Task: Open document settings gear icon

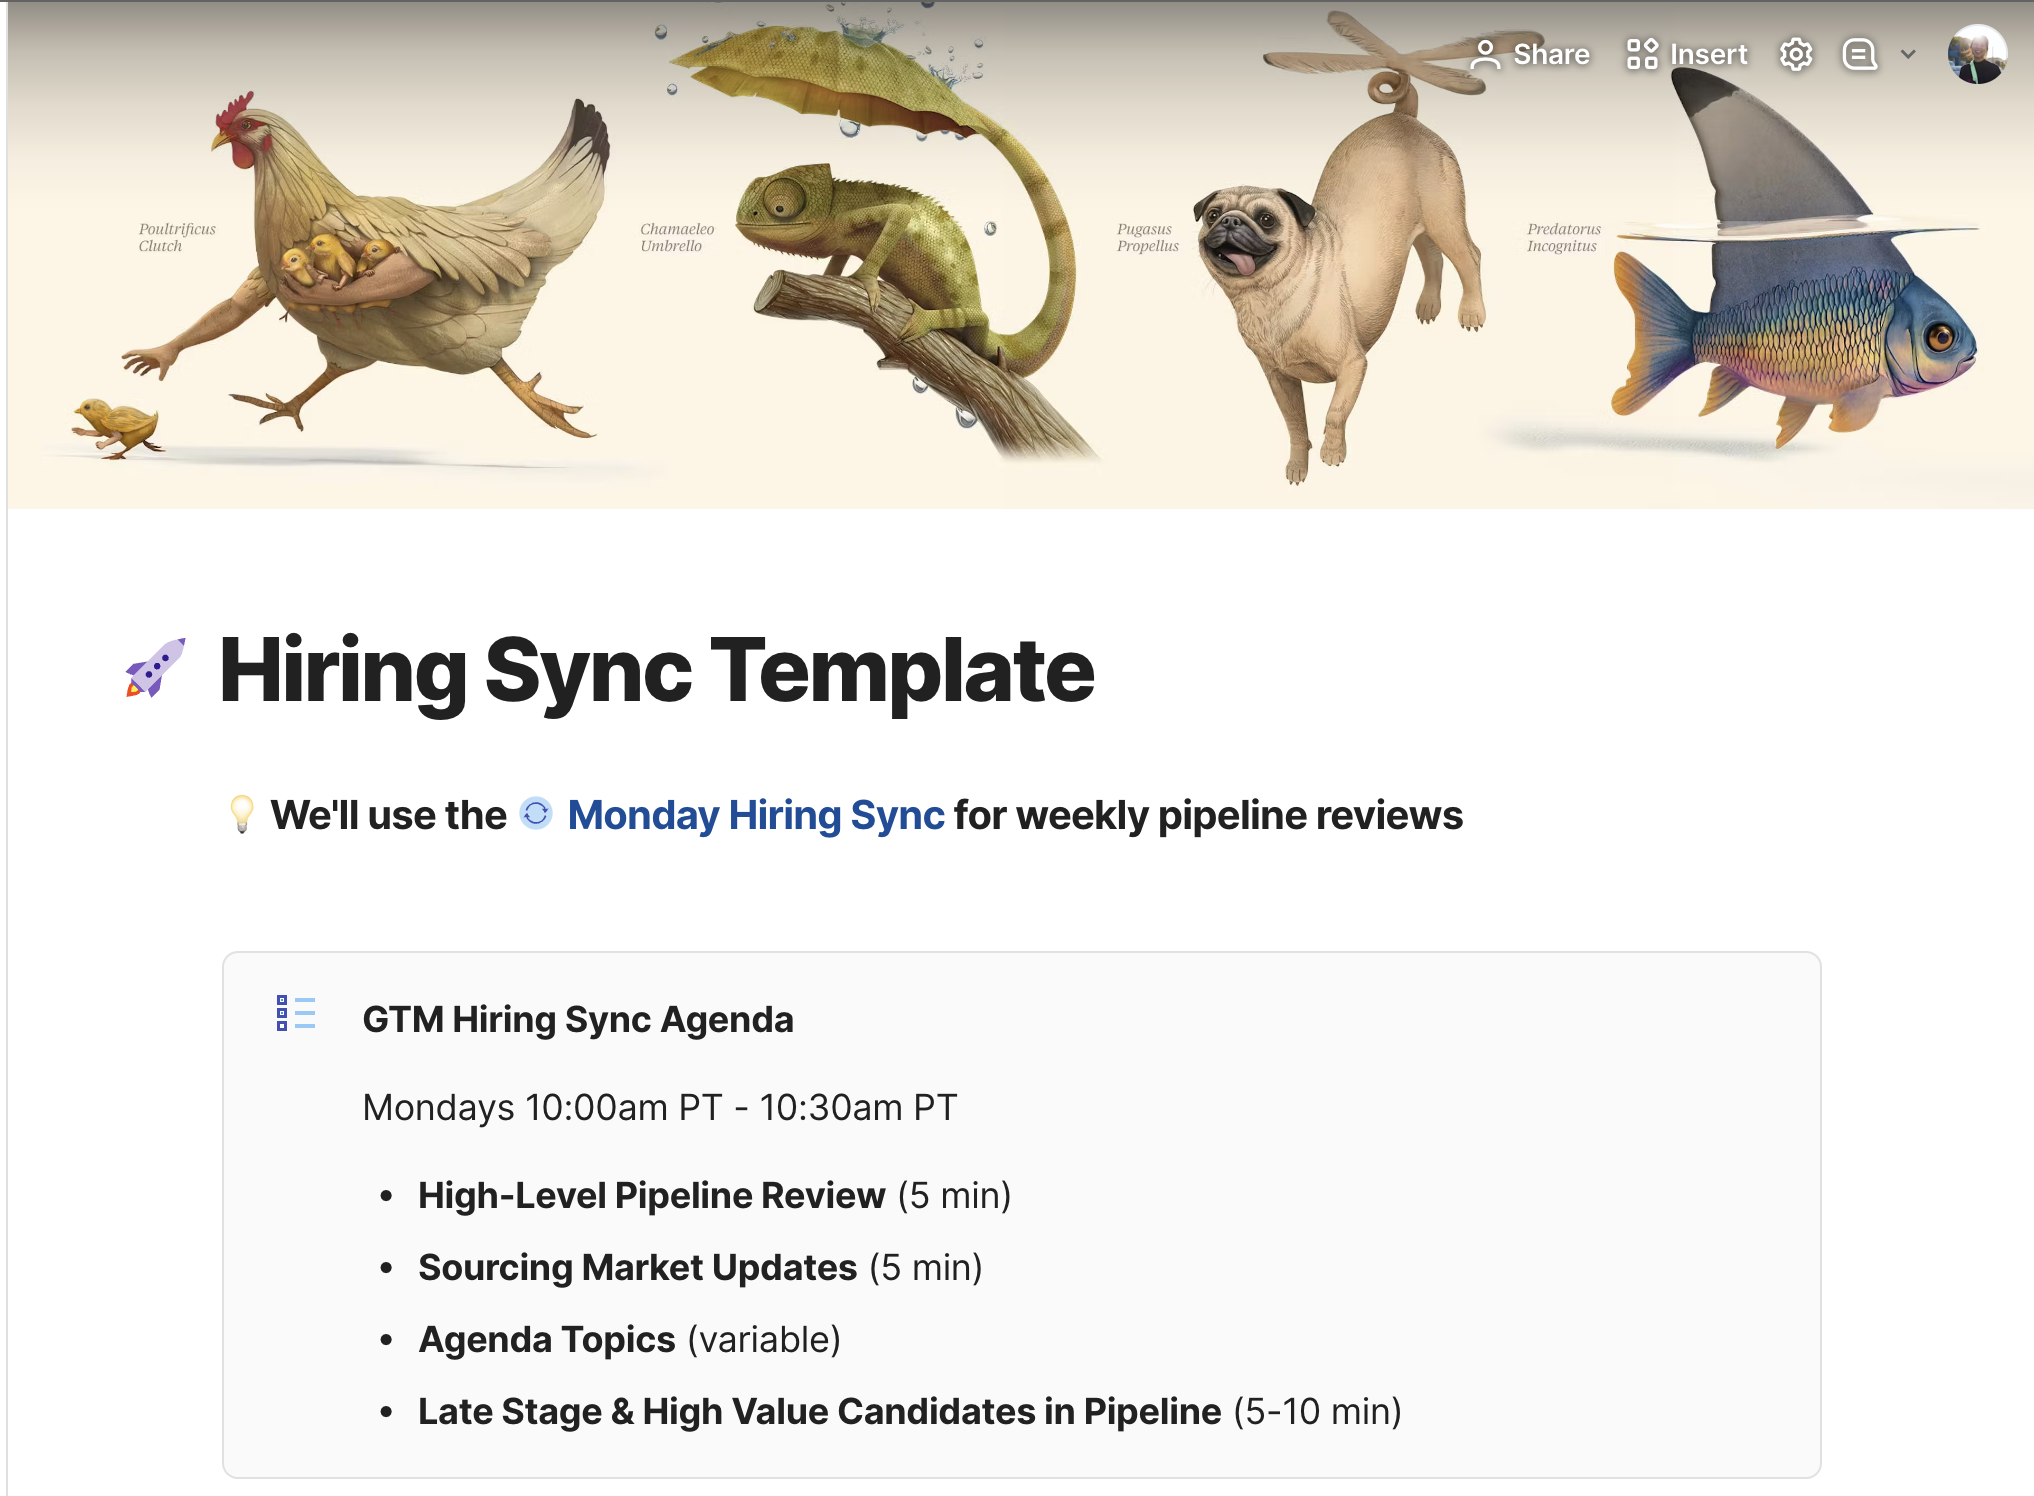Action: click(1796, 55)
